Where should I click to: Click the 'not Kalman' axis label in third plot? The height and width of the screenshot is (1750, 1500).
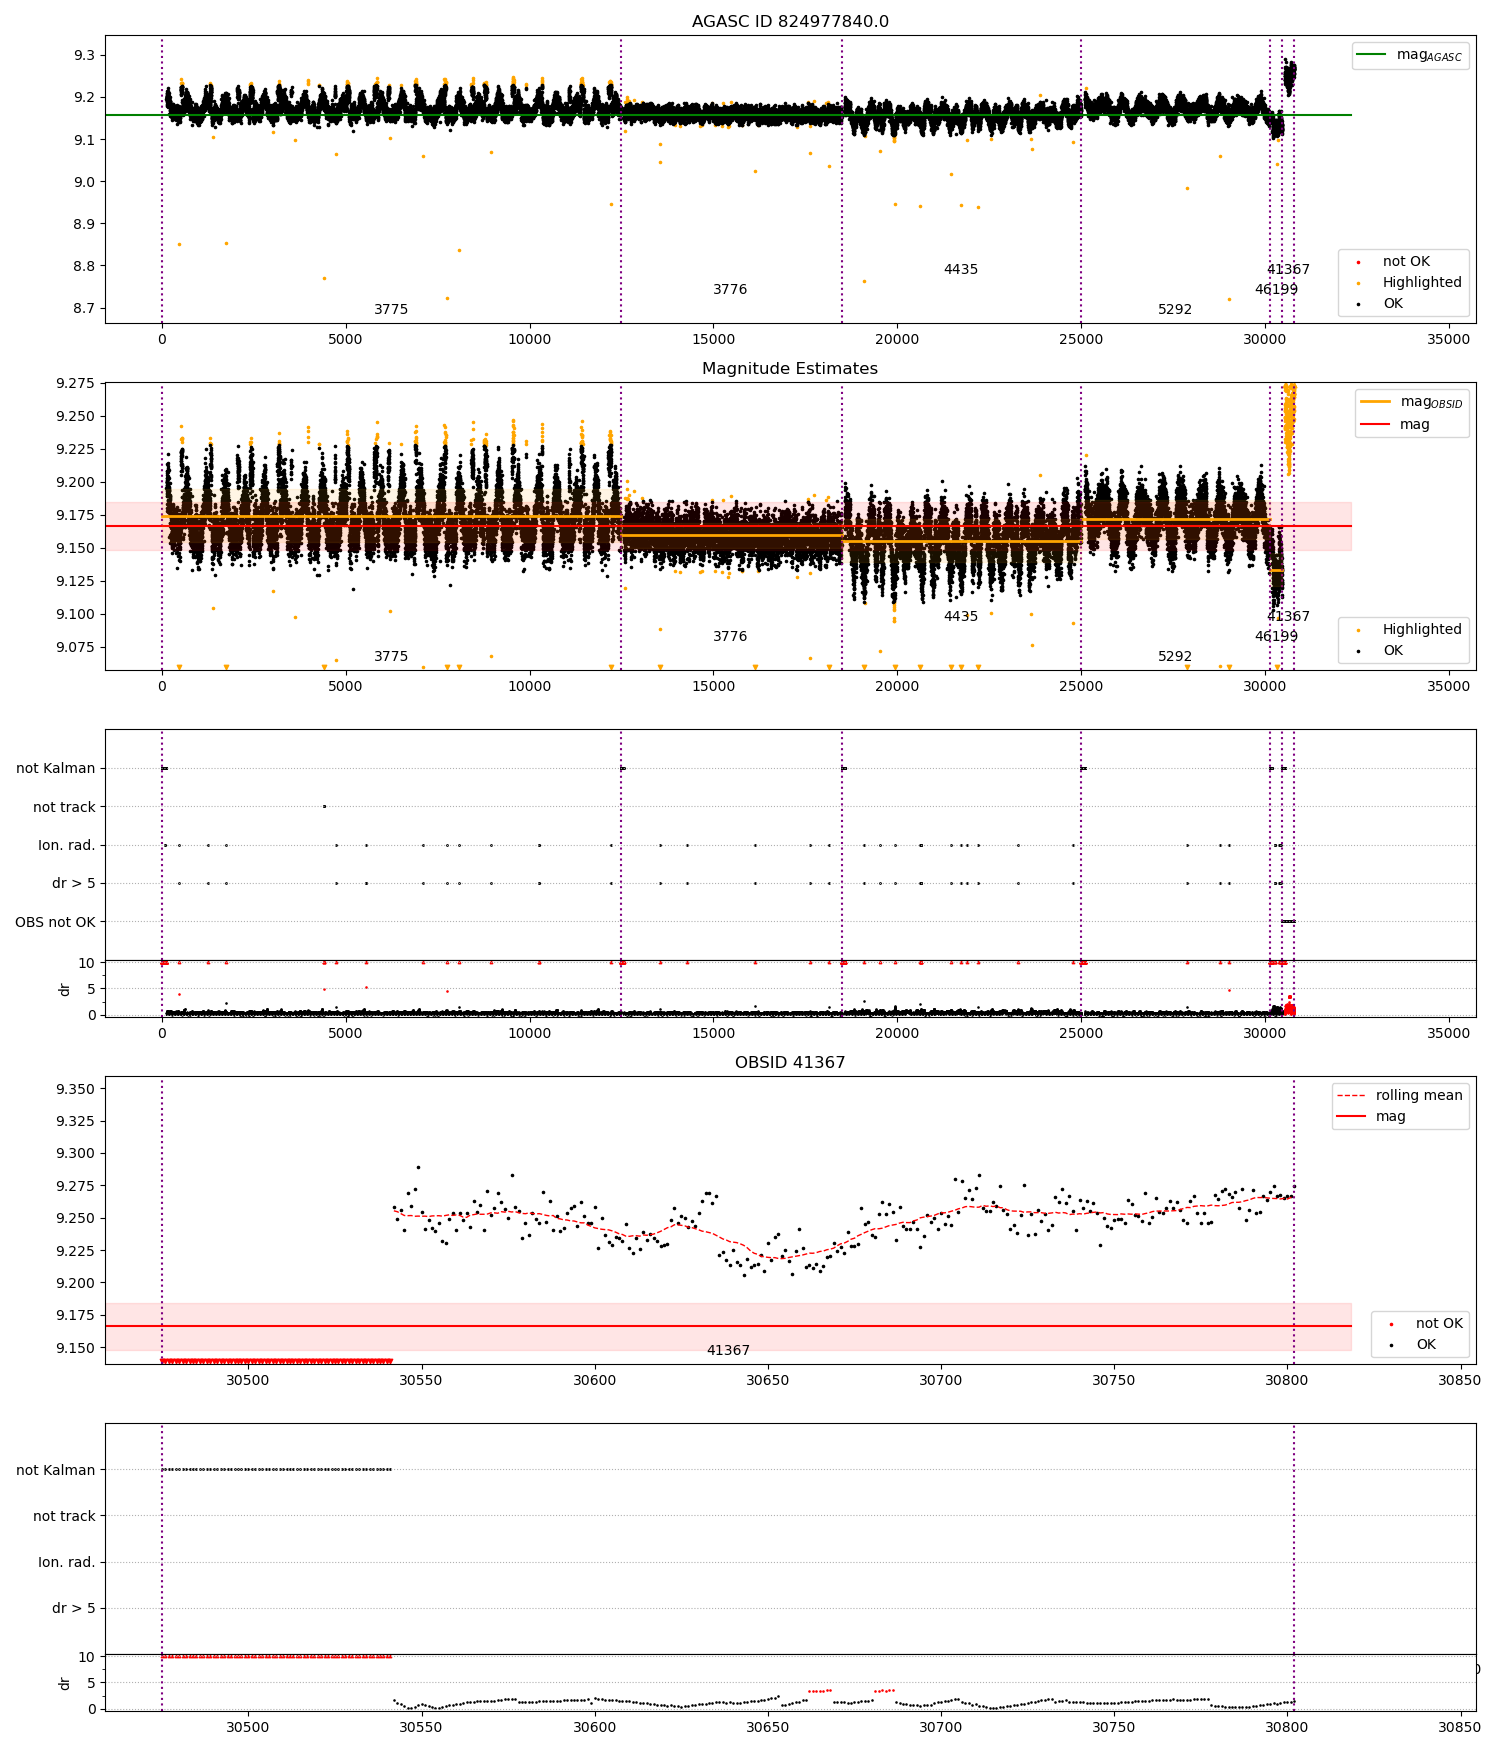56,768
